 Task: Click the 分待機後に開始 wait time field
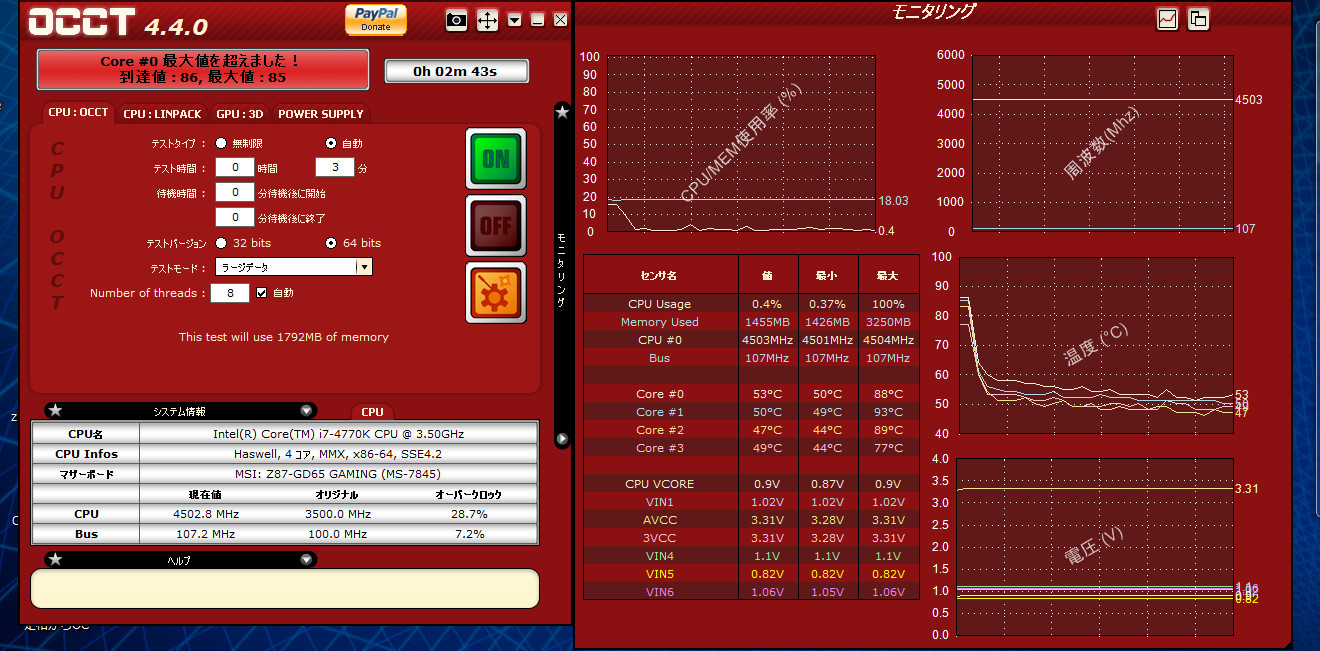235,192
